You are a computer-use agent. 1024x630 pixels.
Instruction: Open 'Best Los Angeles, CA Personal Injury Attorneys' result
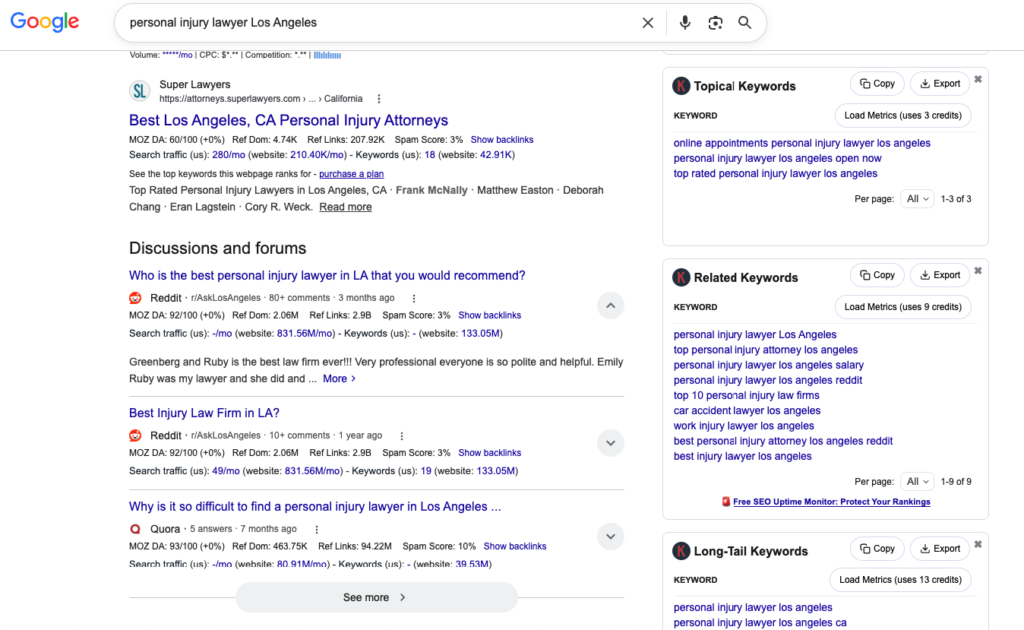point(288,120)
